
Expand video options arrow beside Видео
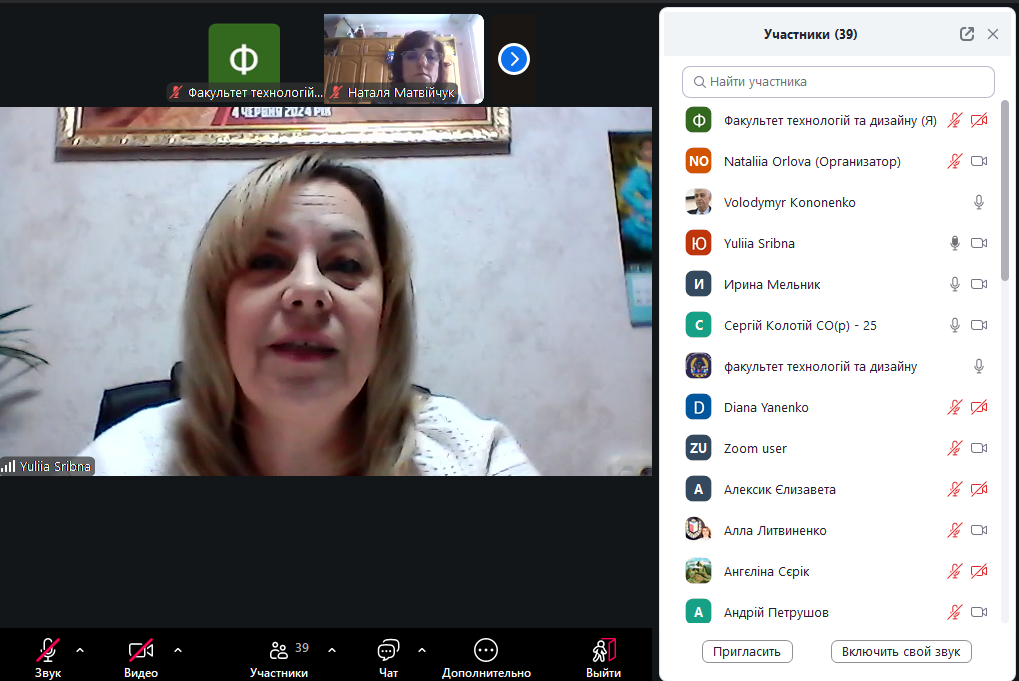click(x=178, y=650)
